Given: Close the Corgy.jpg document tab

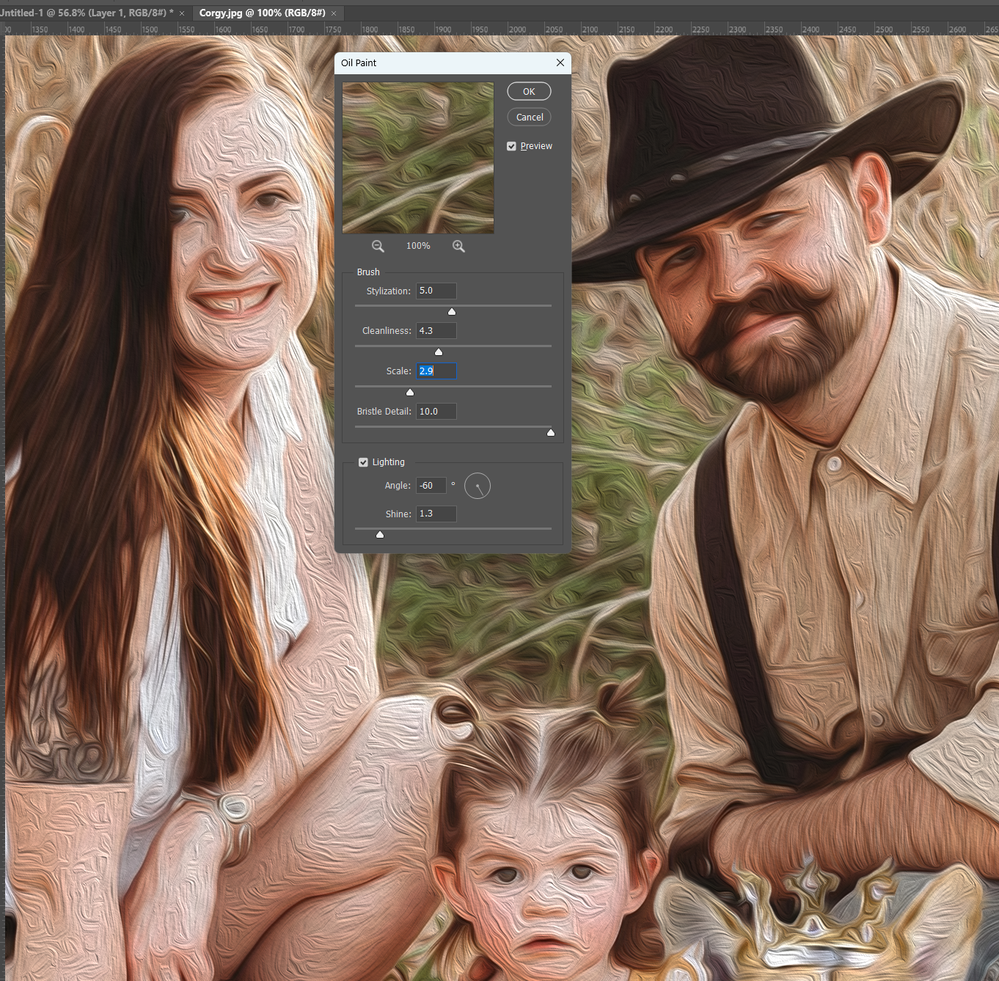Looking at the screenshot, I should click(334, 13).
